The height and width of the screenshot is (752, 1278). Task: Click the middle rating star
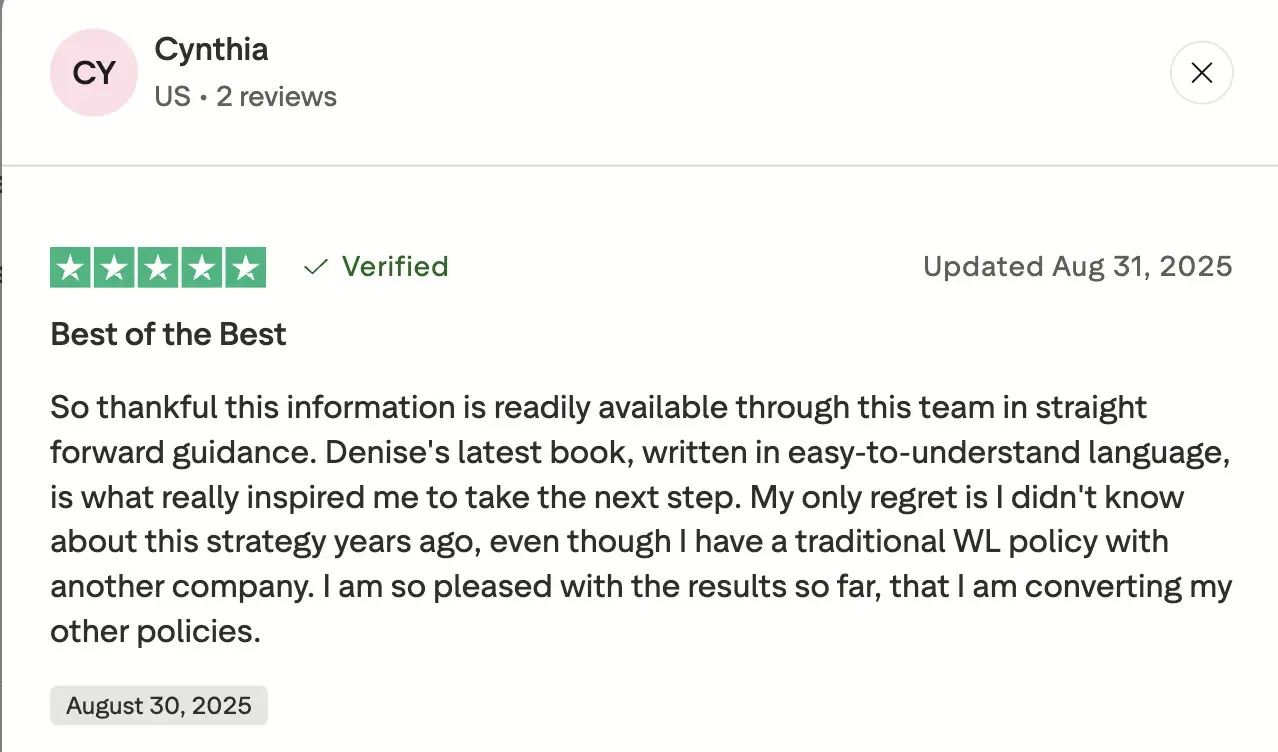(x=158, y=267)
